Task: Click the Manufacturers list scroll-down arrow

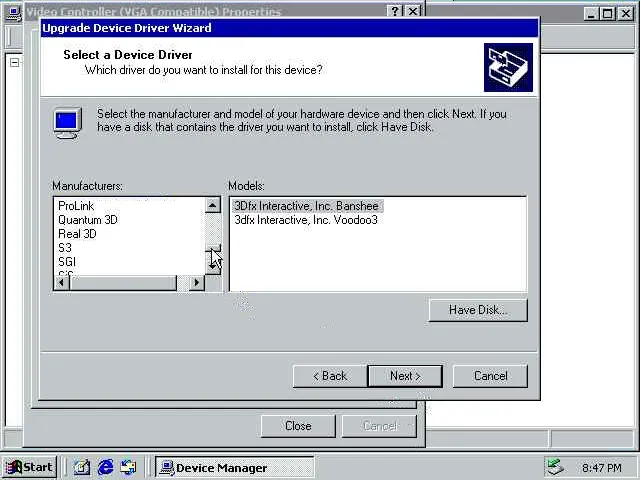Action: click(x=213, y=267)
